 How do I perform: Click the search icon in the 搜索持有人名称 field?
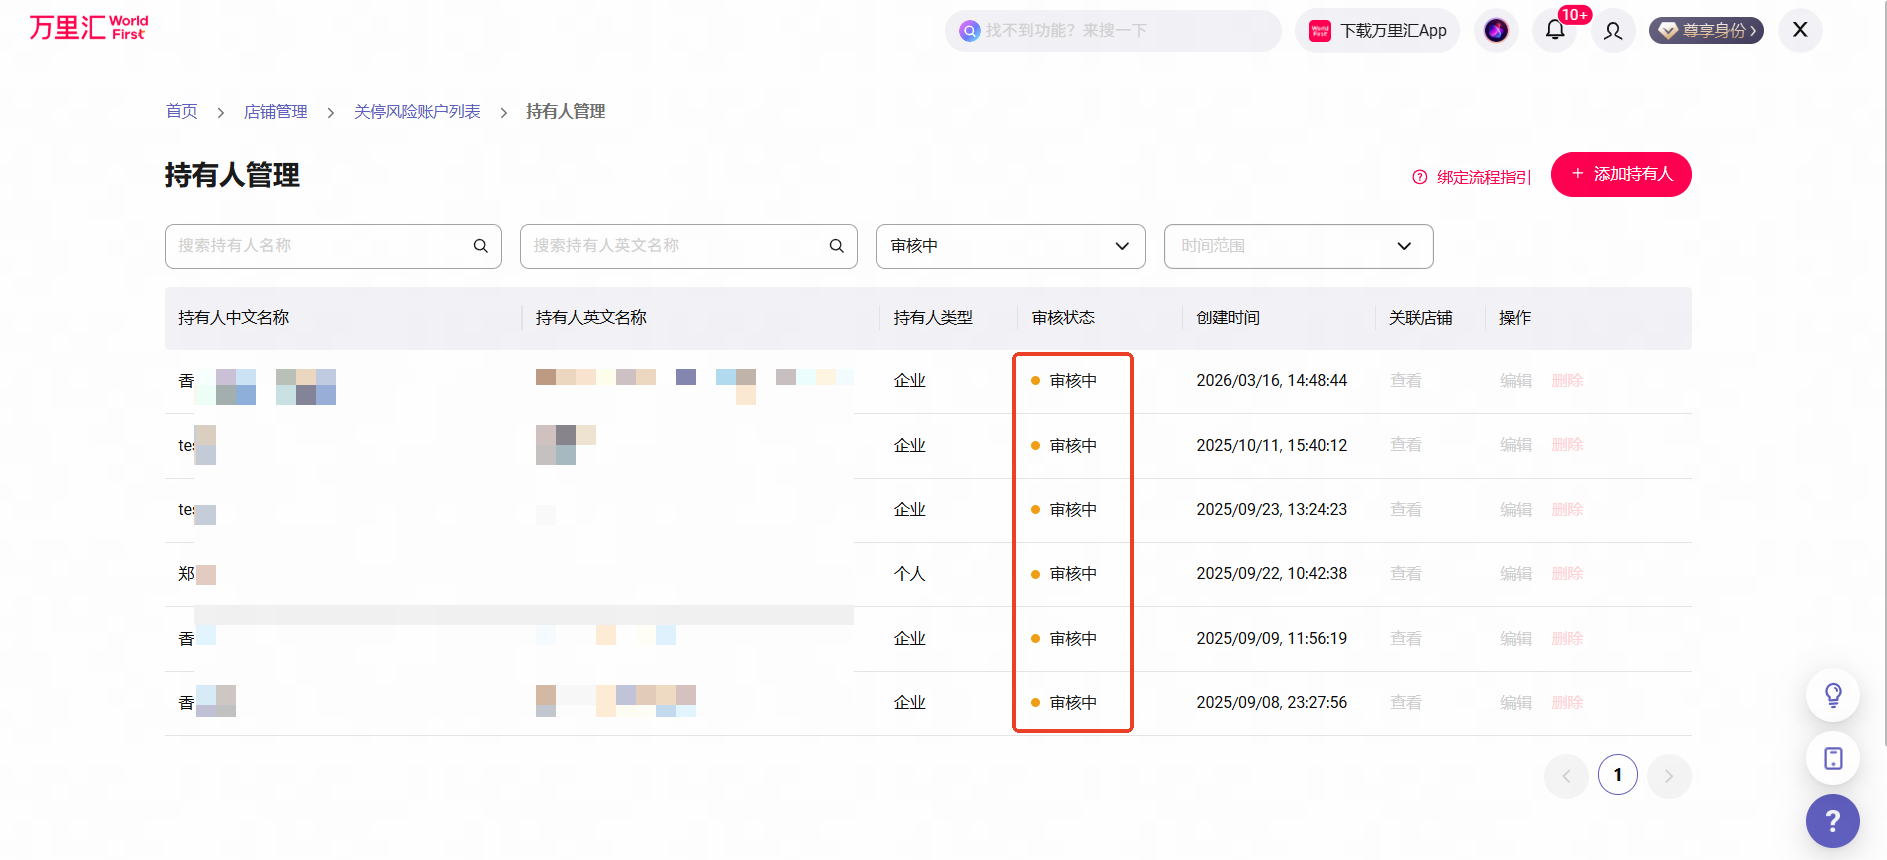click(x=481, y=246)
